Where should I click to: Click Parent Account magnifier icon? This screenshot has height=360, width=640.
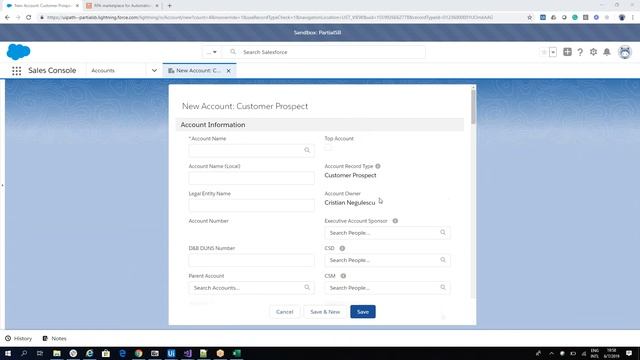pos(307,288)
